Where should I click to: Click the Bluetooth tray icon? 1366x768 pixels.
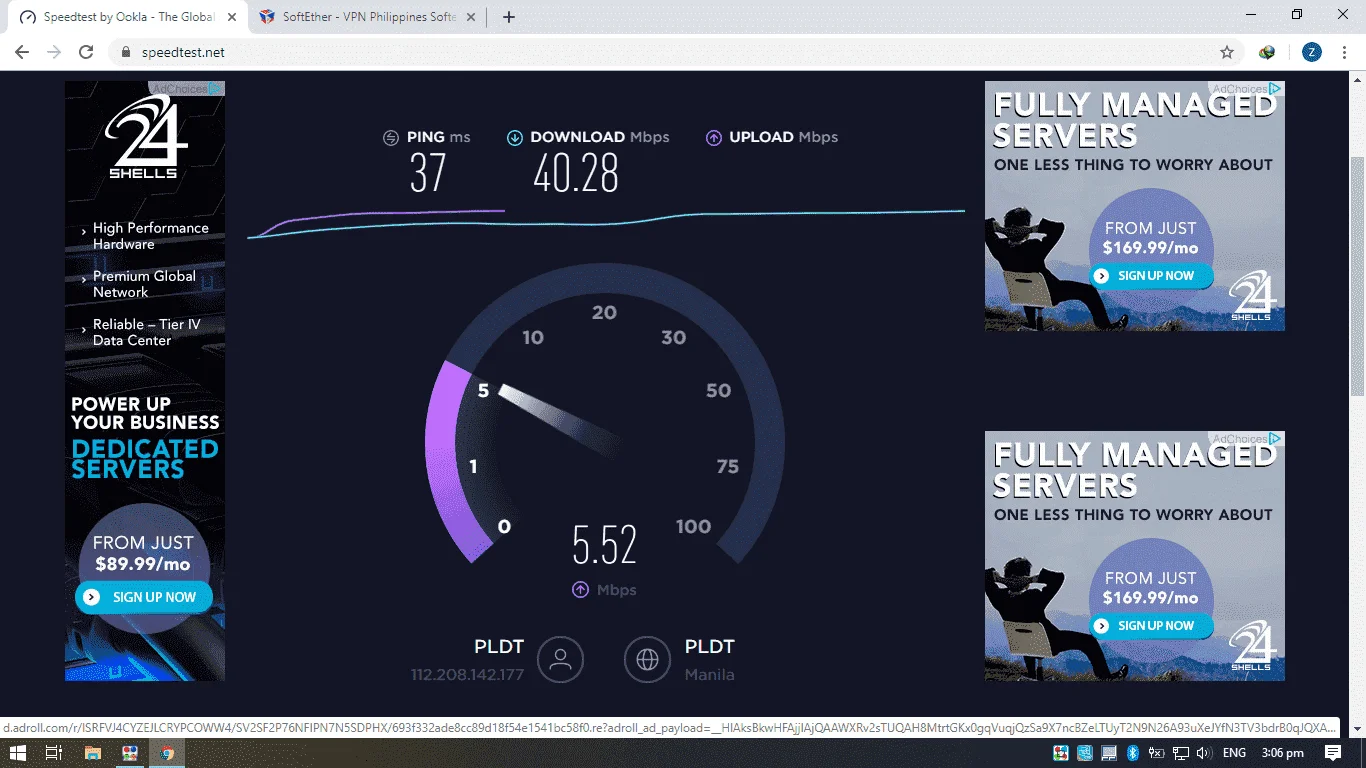click(1133, 753)
